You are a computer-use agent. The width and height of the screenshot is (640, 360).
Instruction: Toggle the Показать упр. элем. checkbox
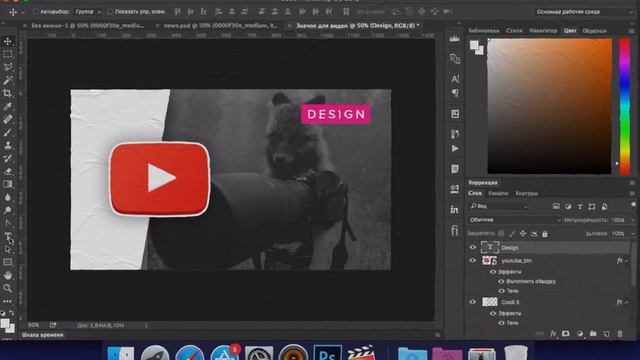(109, 12)
